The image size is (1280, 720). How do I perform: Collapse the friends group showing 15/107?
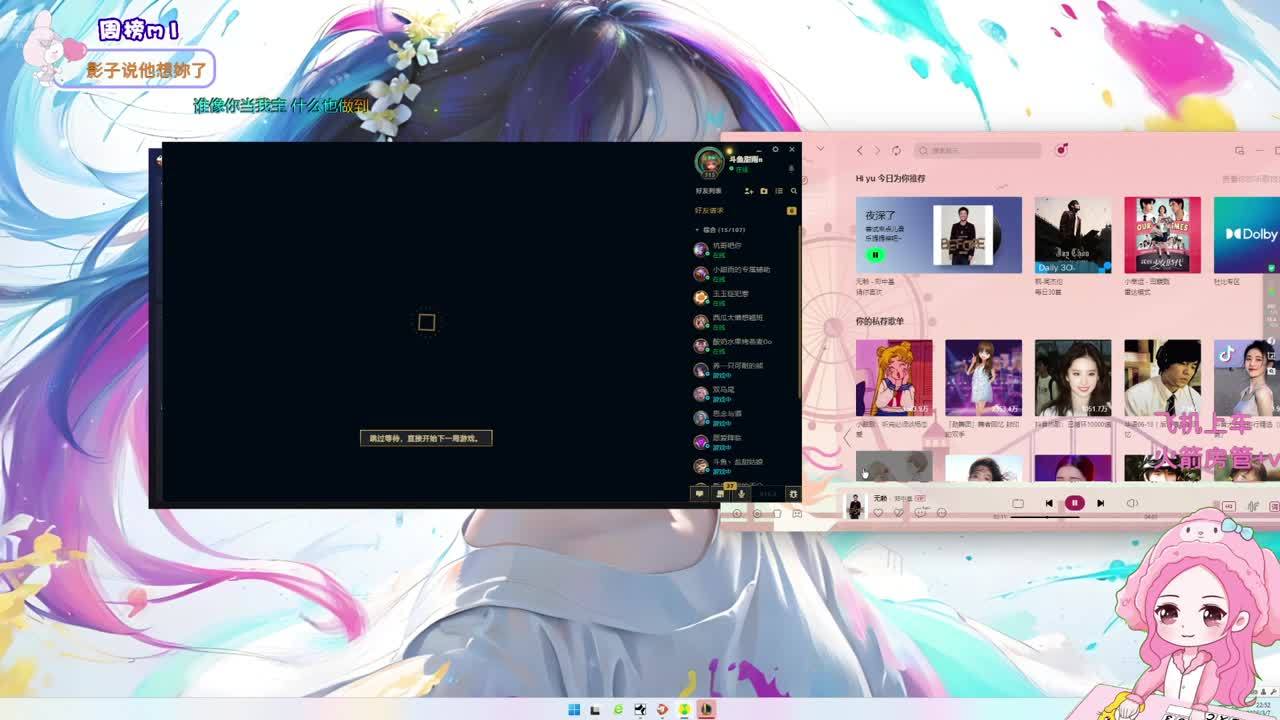coord(697,230)
